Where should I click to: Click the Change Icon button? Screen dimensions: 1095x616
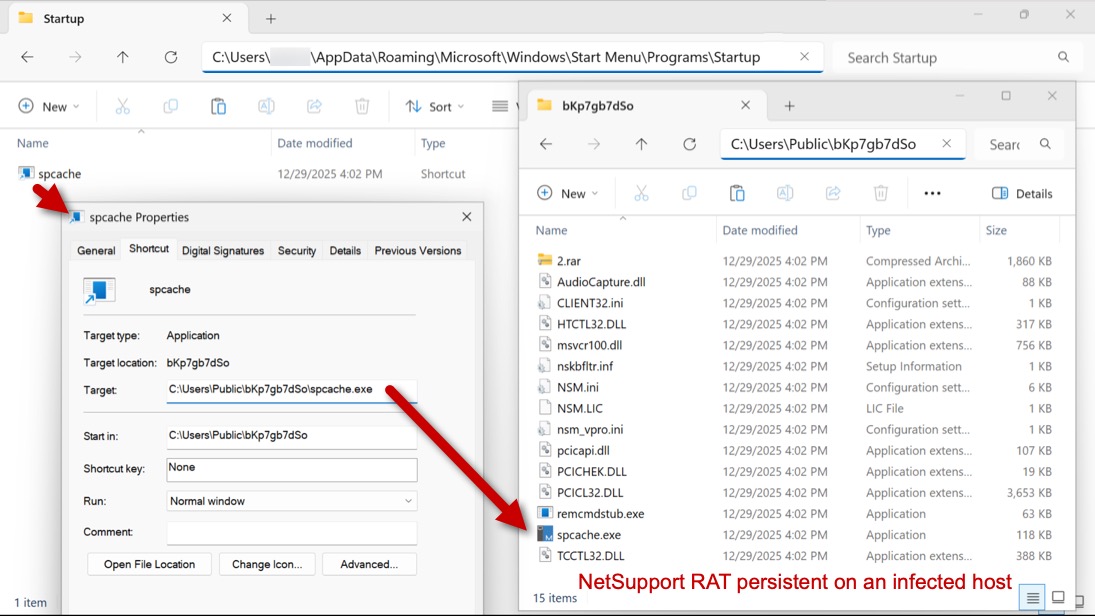[x=267, y=564]
